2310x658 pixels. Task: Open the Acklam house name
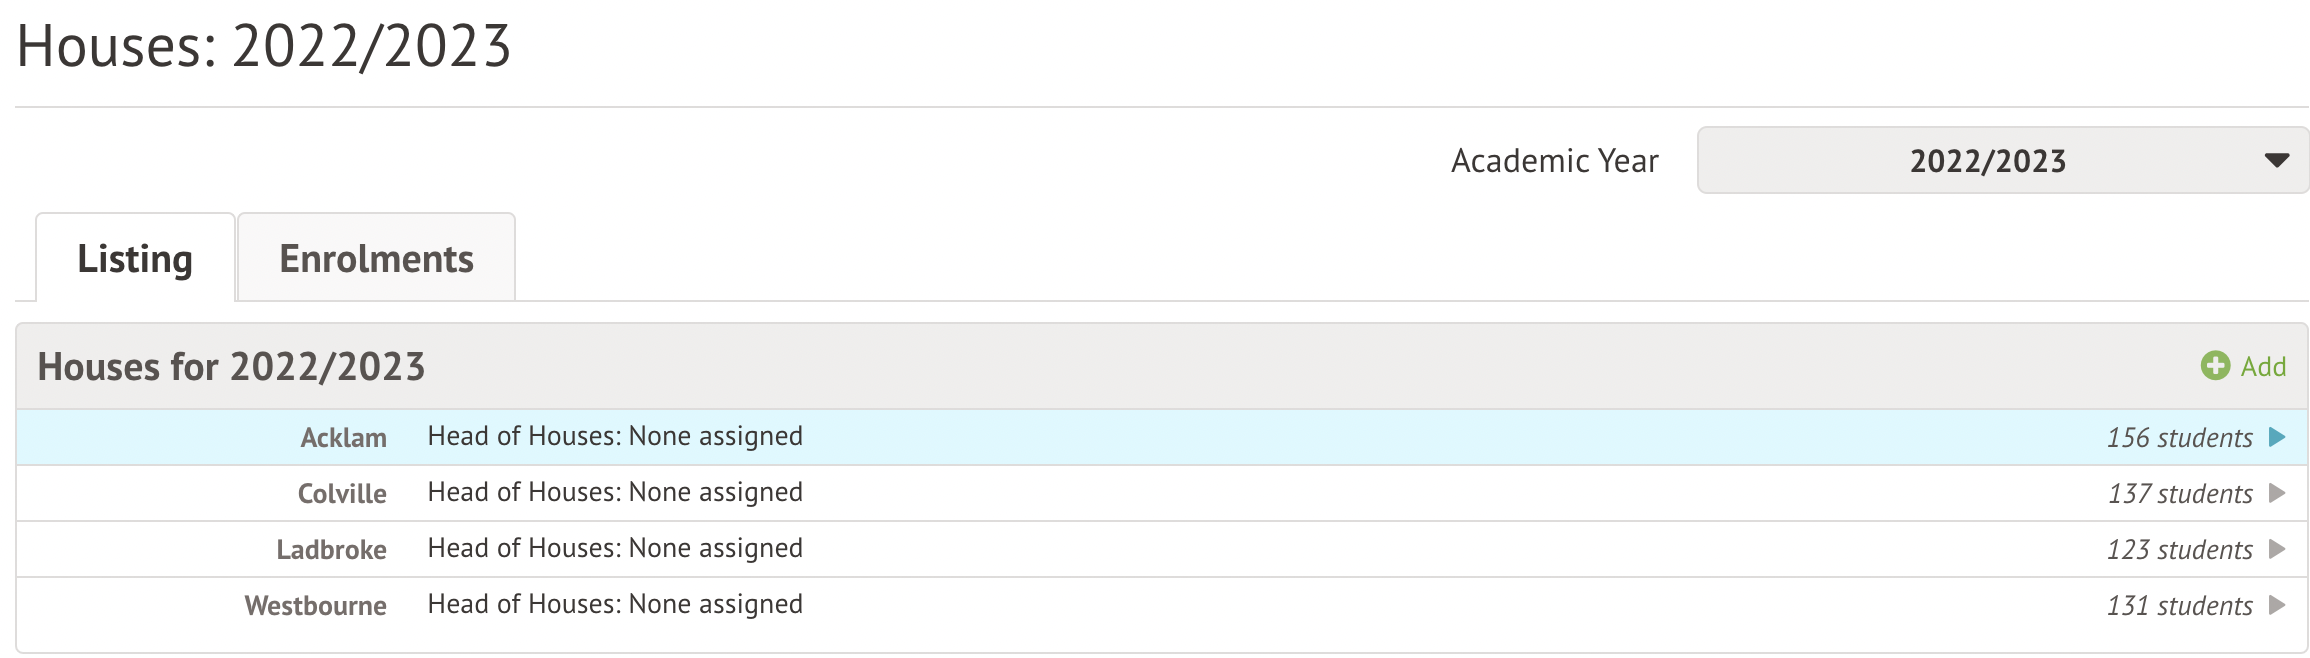tap(343, 438)
